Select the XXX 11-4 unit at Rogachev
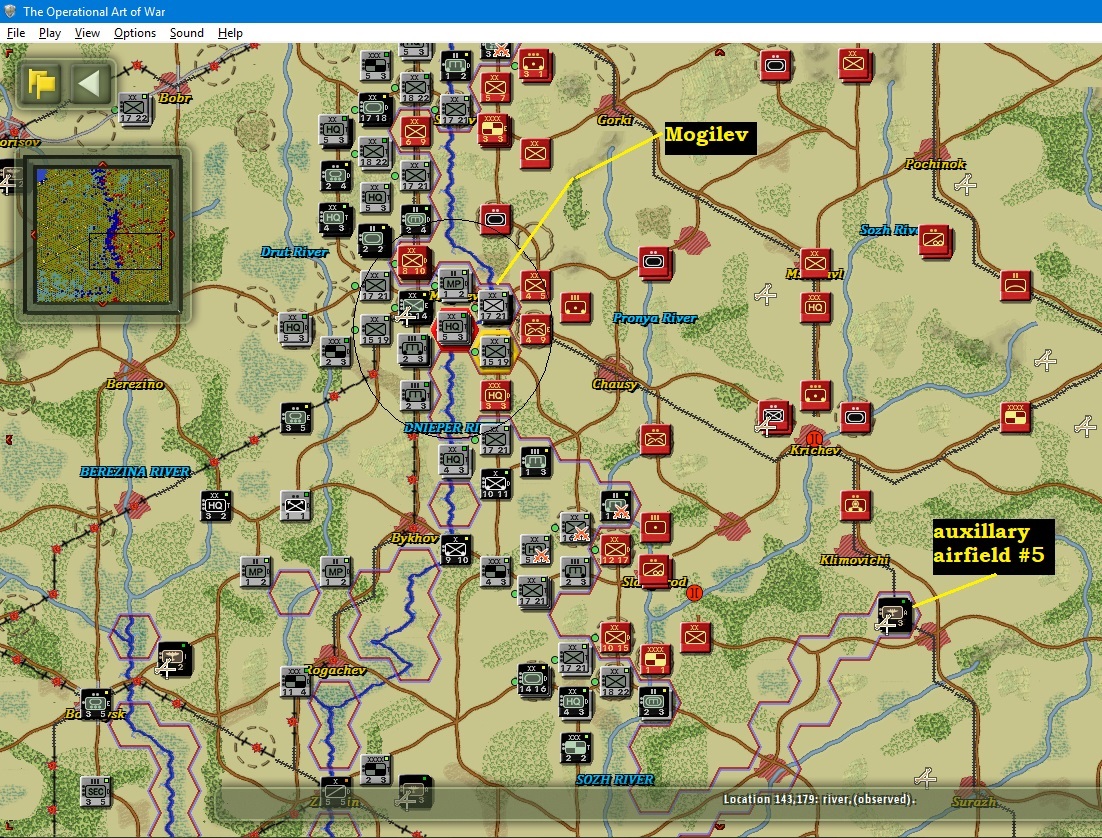 (x=295, y=681)
